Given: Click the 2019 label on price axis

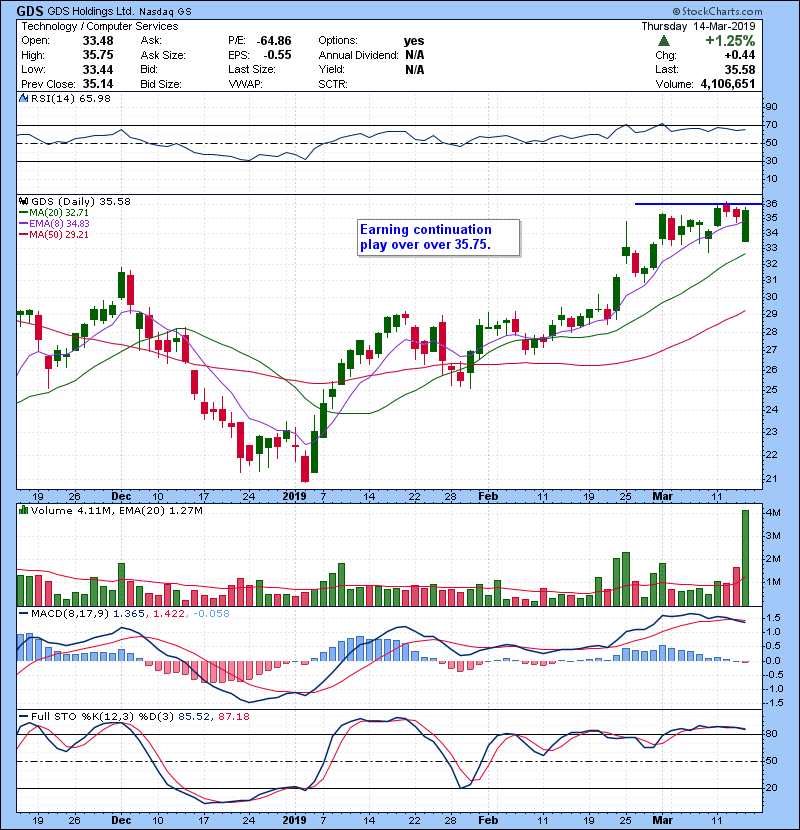Looking at the screenshot, I should coord(294,497).
